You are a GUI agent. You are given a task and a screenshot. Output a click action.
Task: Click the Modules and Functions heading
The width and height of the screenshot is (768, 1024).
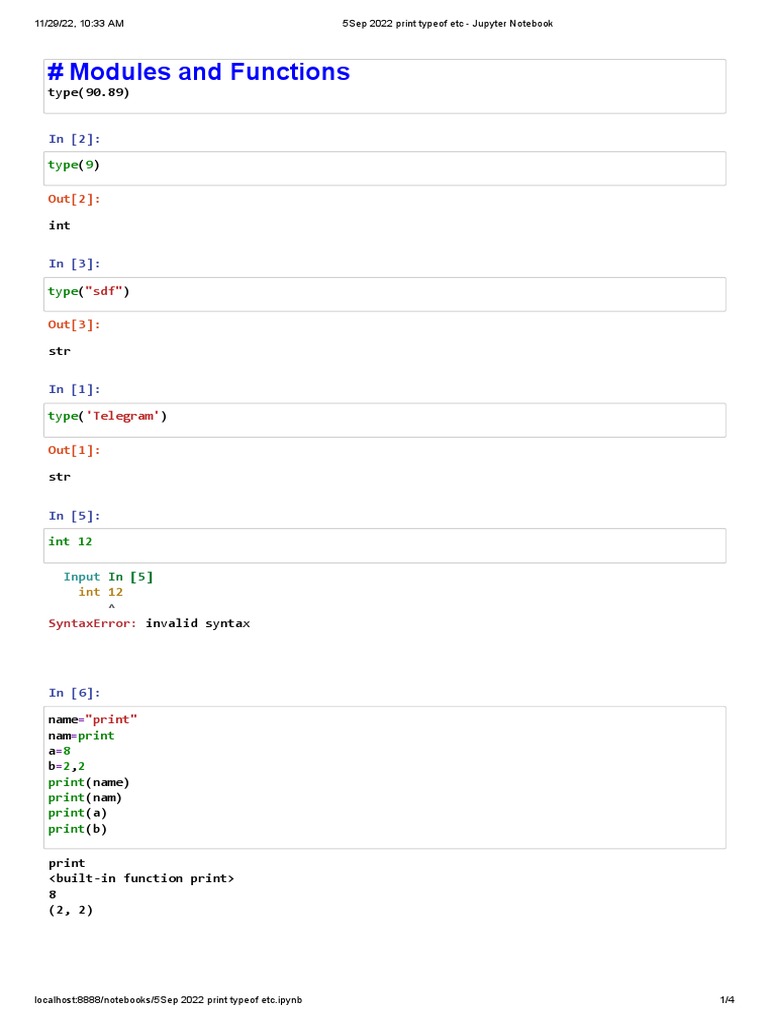[199, 72]
